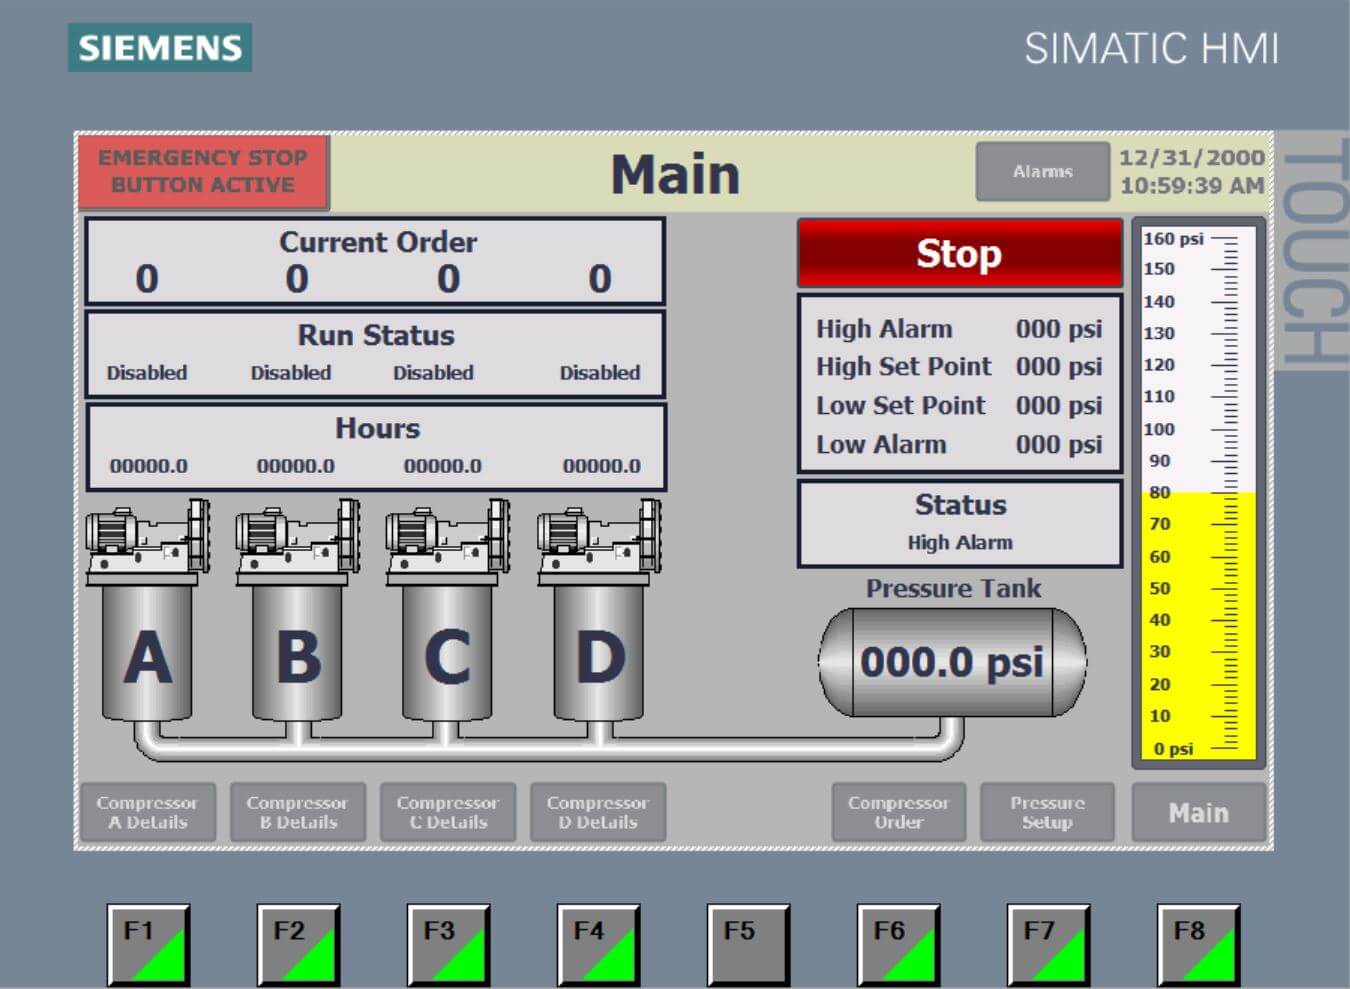Open the Compressor Order screen
This screenshot has height=989, width=1350.
click(x=898, y=812)
